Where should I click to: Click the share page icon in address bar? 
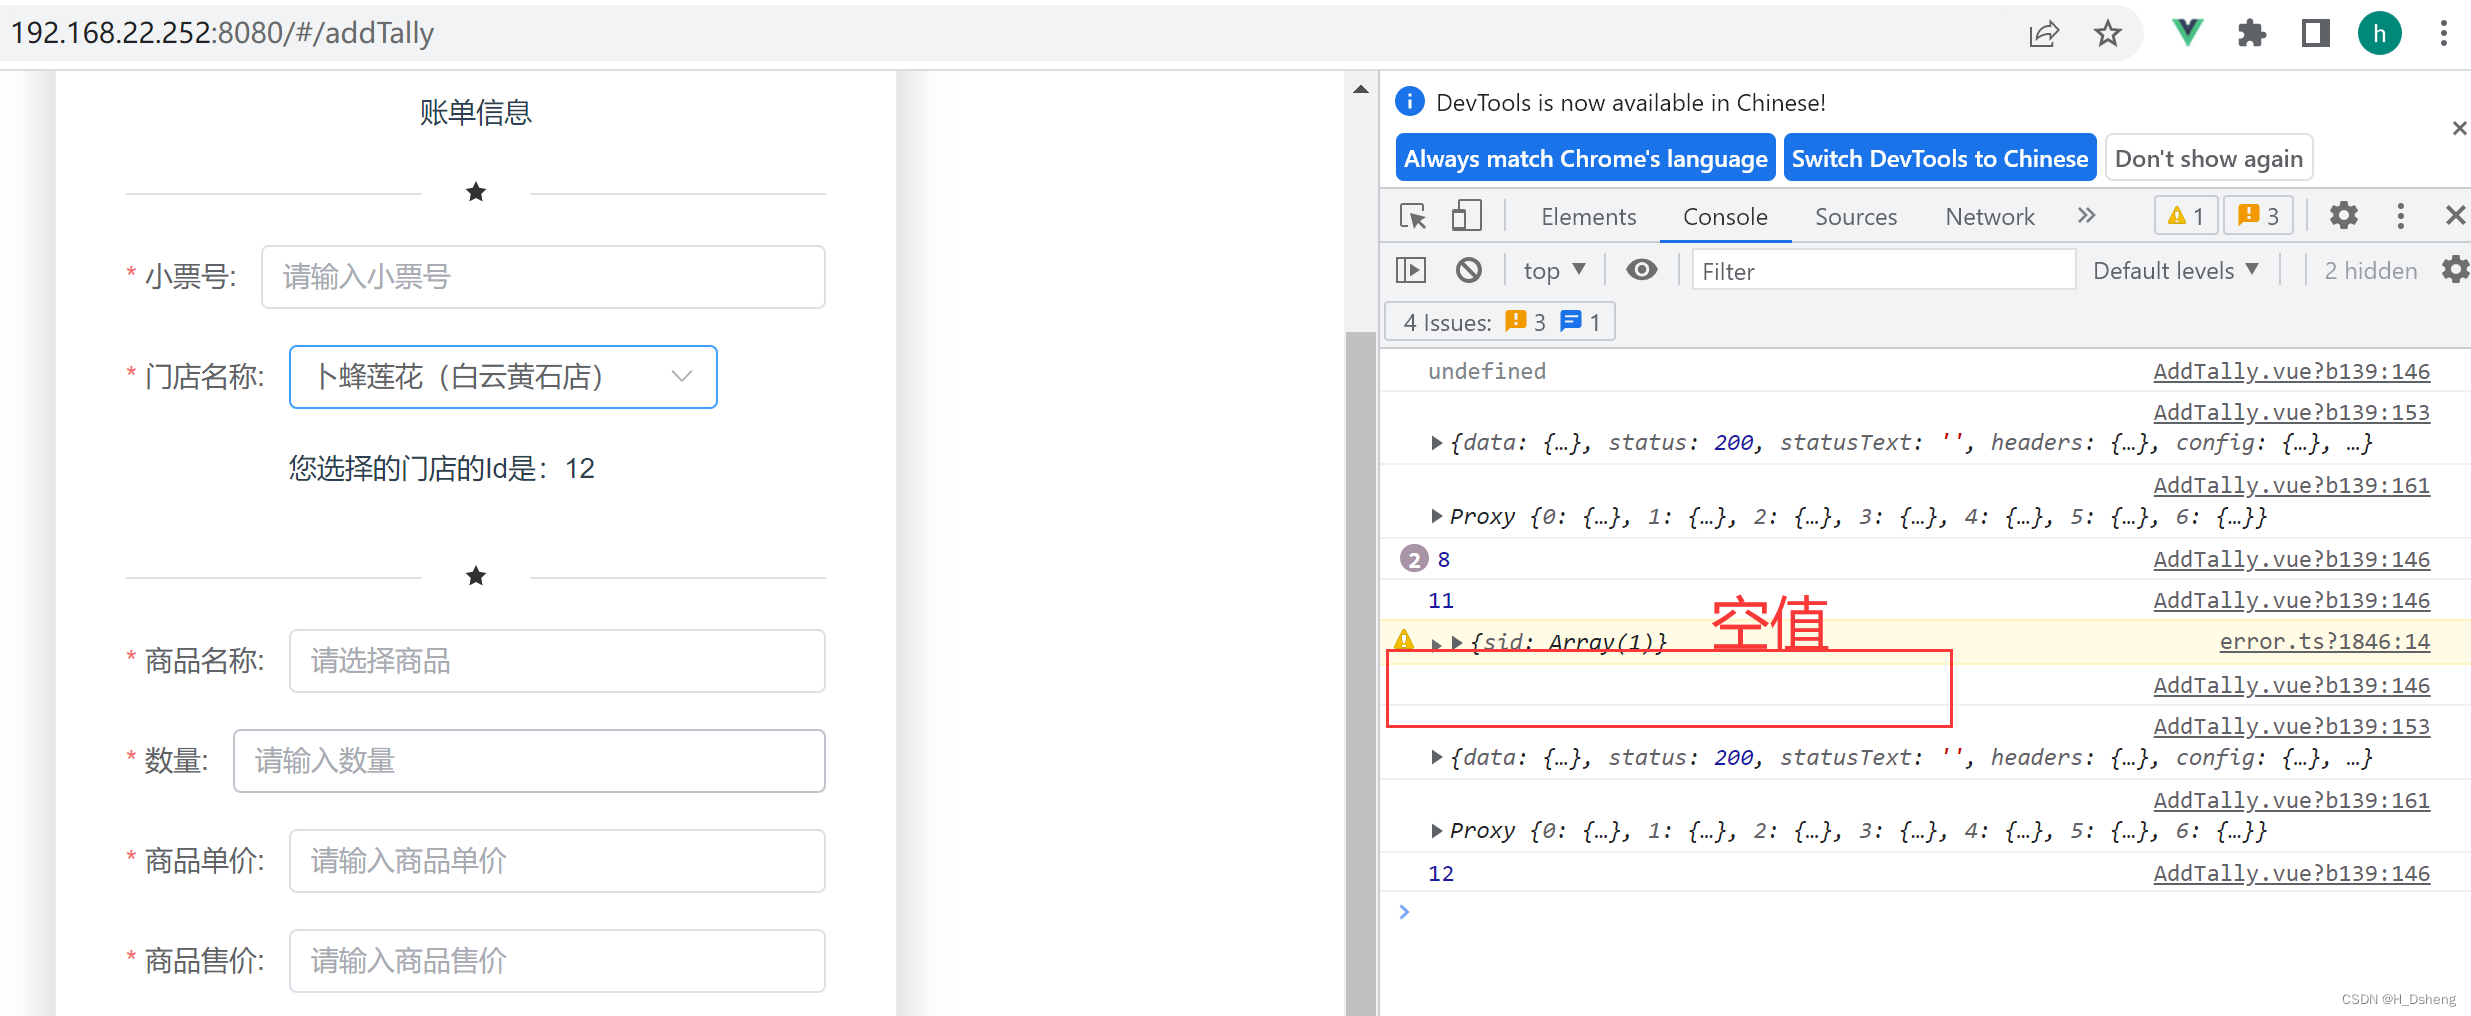(x=2043, y=34)
